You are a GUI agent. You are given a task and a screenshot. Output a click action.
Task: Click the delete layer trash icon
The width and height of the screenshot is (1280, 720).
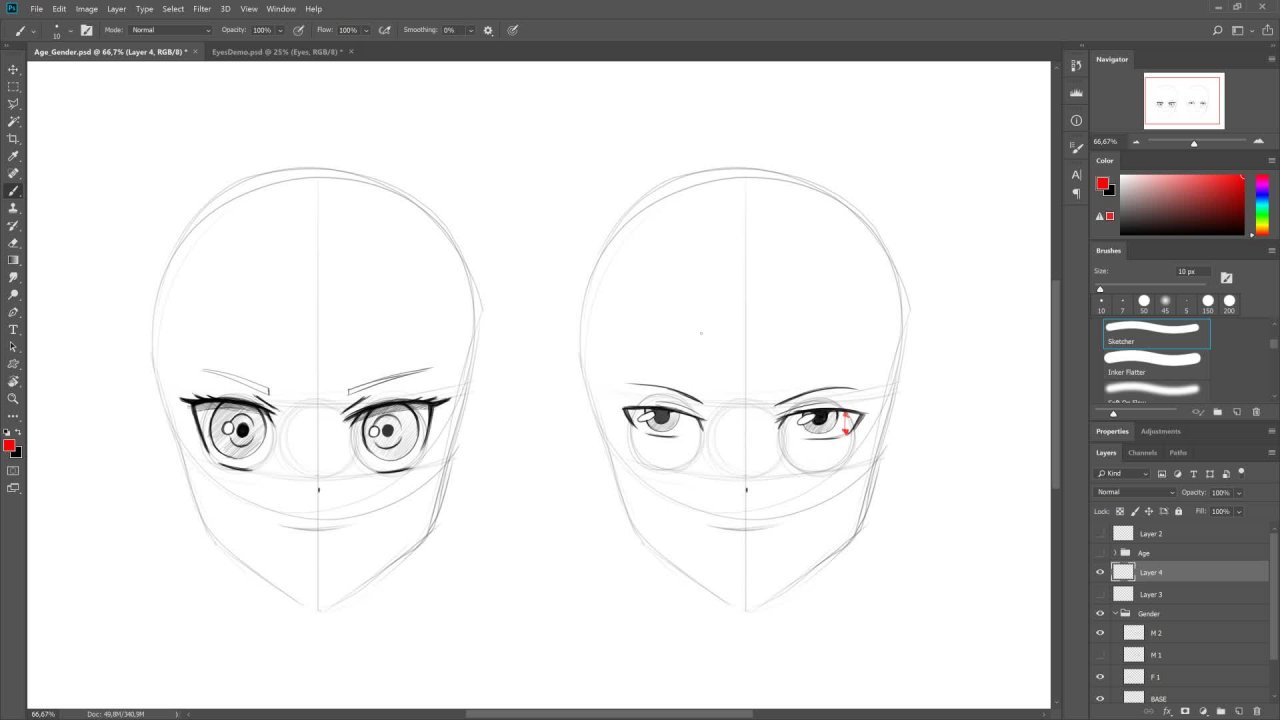(x=1257, y=712)
